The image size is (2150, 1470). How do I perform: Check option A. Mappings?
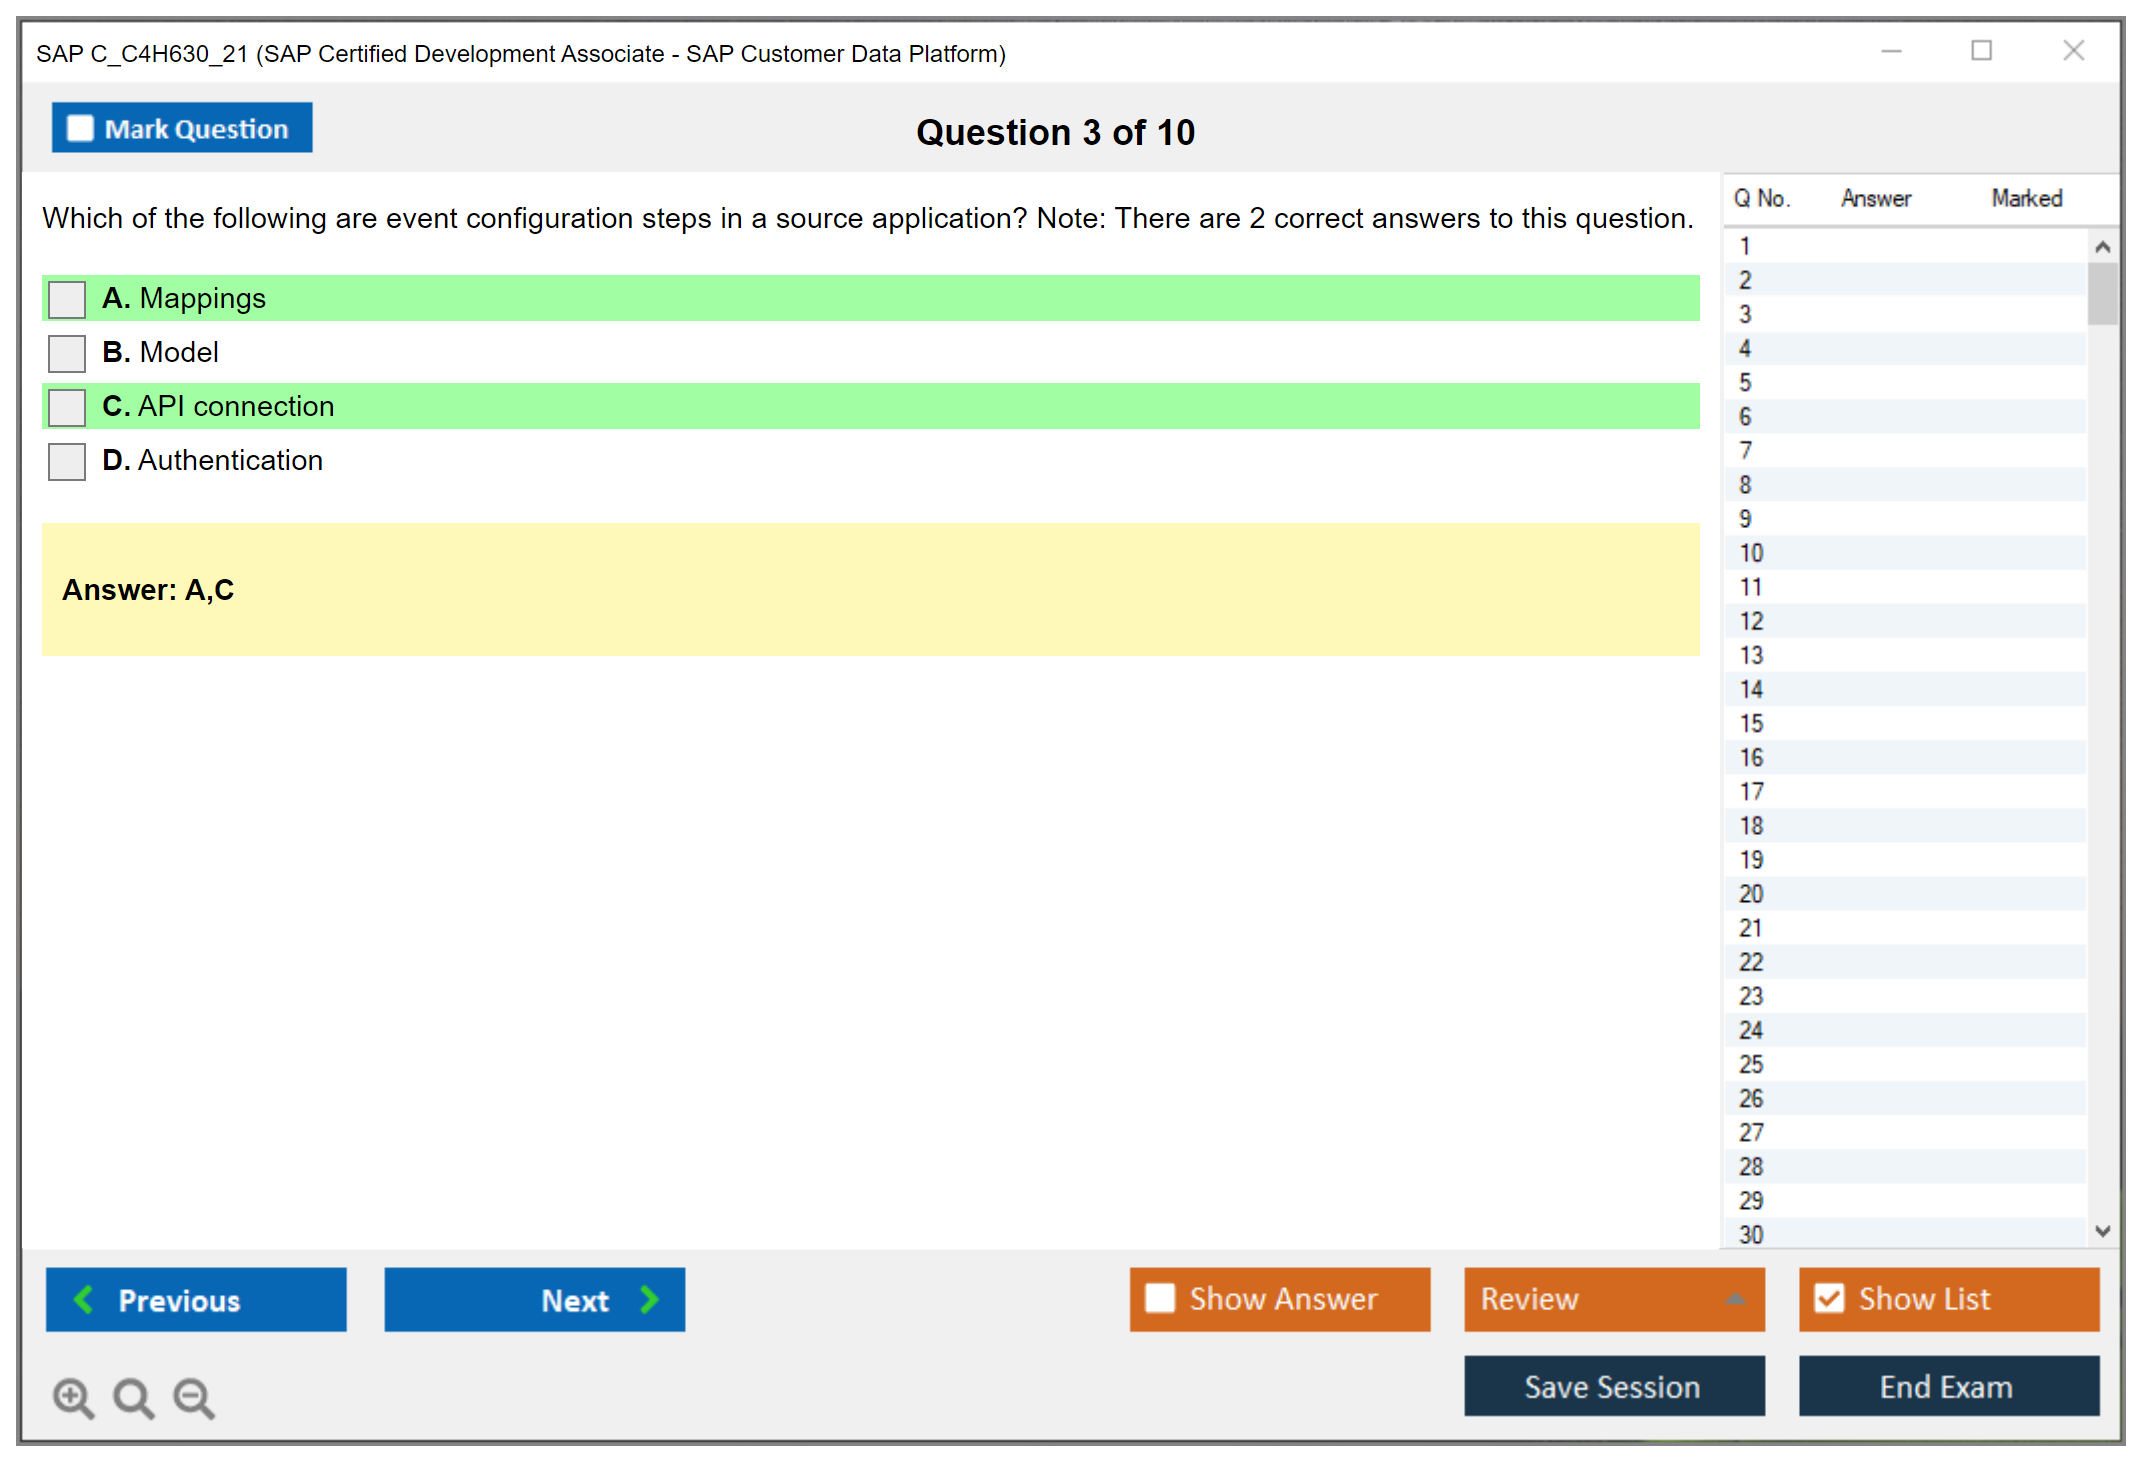[67, 299]
